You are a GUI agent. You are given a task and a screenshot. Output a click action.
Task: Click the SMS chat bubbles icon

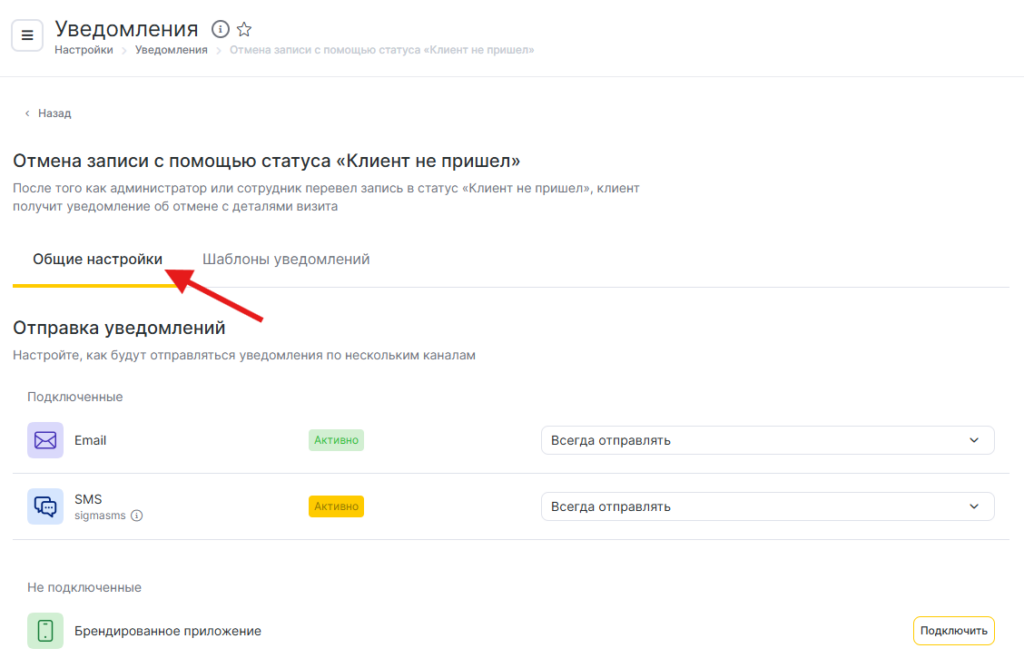pyautogui.click(x=45, y=506)
